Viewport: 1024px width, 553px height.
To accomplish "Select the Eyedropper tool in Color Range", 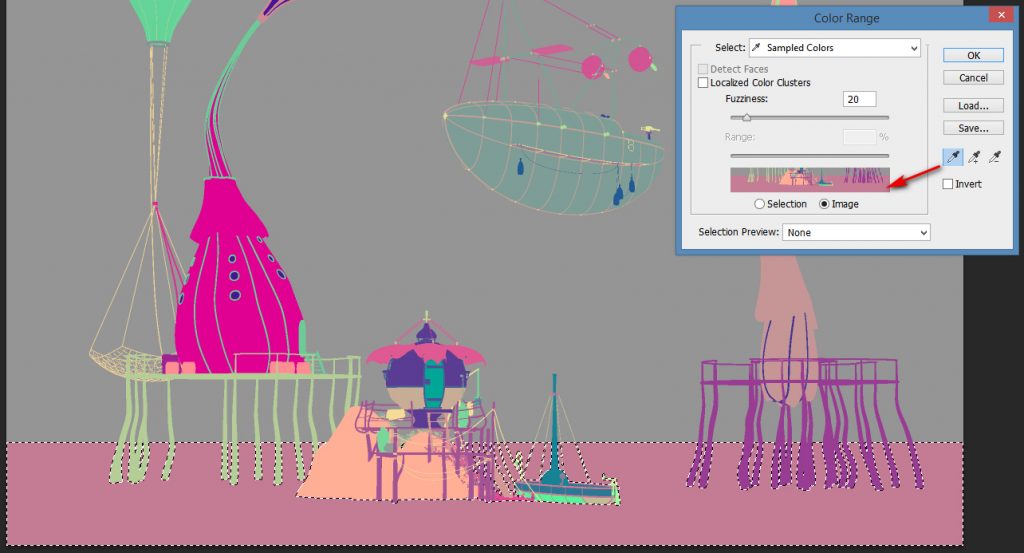I will 951,157.
